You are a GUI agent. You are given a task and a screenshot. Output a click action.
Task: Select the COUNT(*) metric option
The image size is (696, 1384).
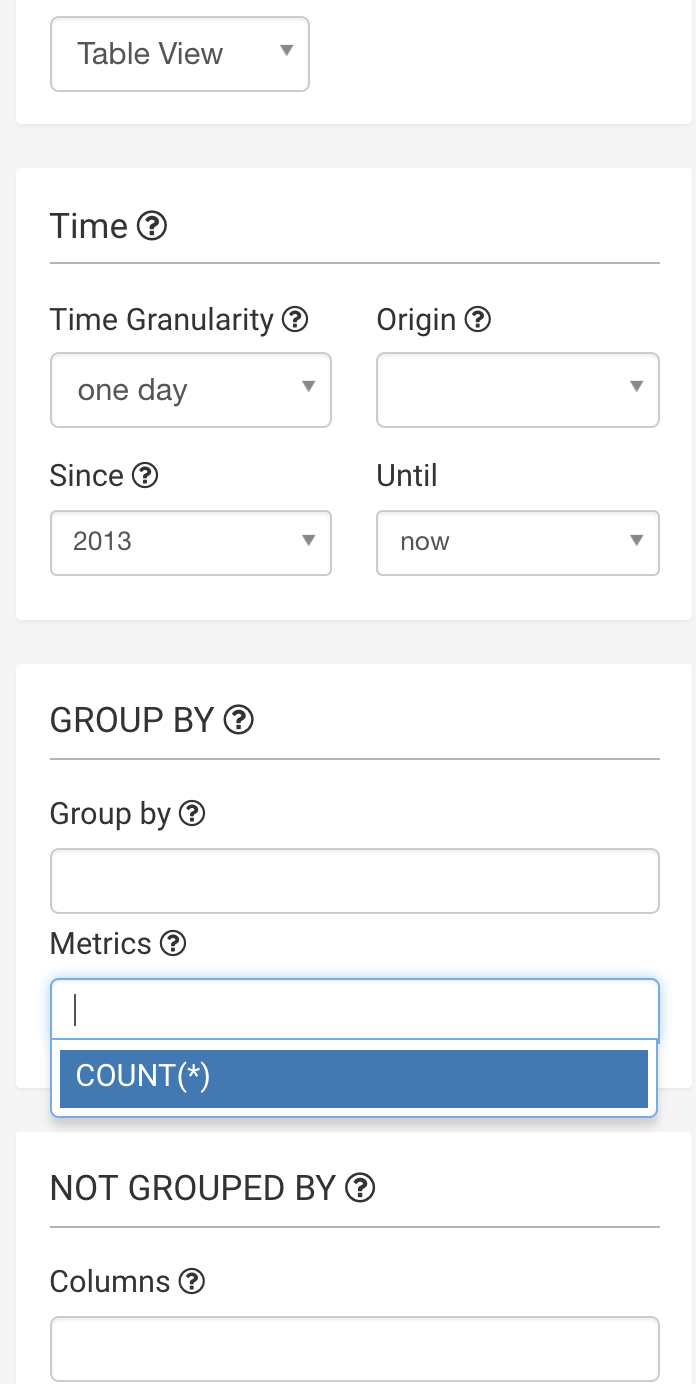354,1077
